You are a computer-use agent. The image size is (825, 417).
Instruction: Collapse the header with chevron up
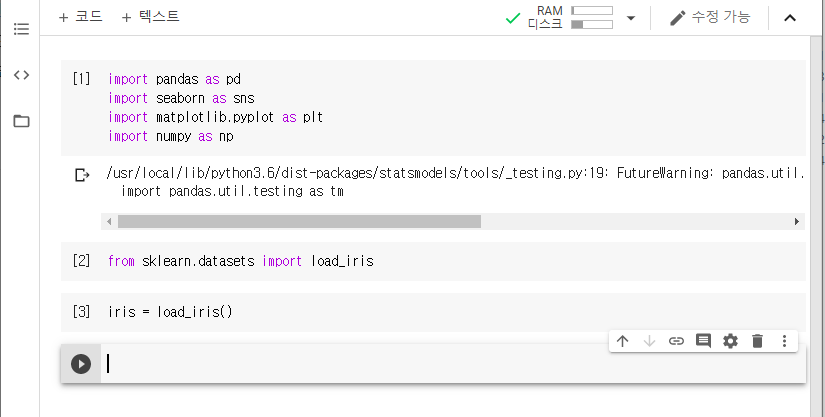[790, 18]
